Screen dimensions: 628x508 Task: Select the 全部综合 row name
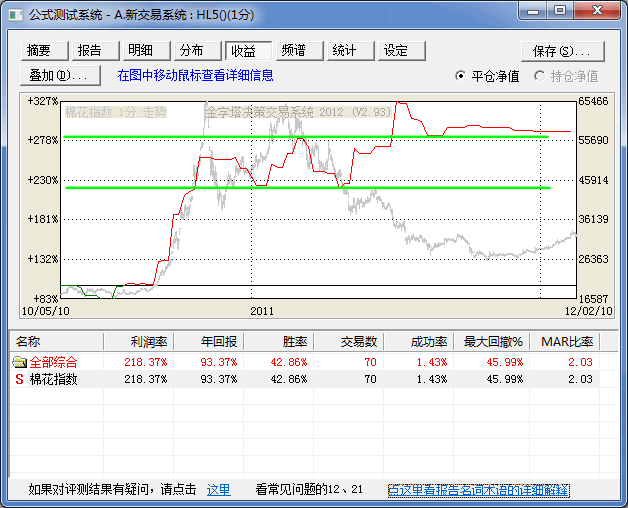(x=53, y=362)
